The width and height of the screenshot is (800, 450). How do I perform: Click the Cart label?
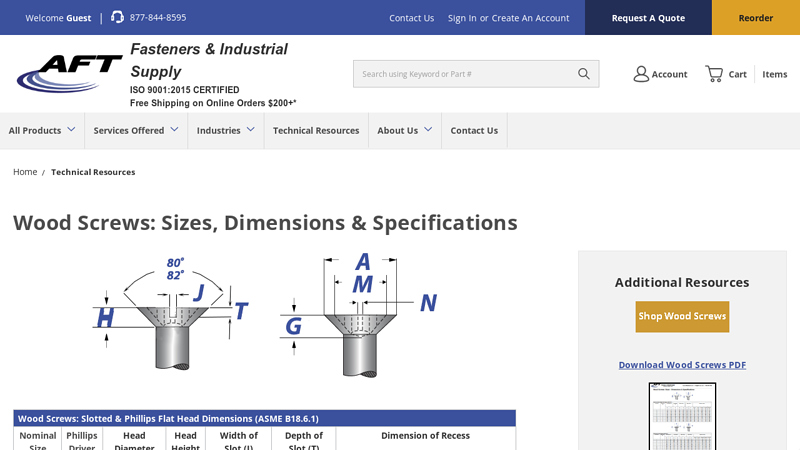(737, 74)
